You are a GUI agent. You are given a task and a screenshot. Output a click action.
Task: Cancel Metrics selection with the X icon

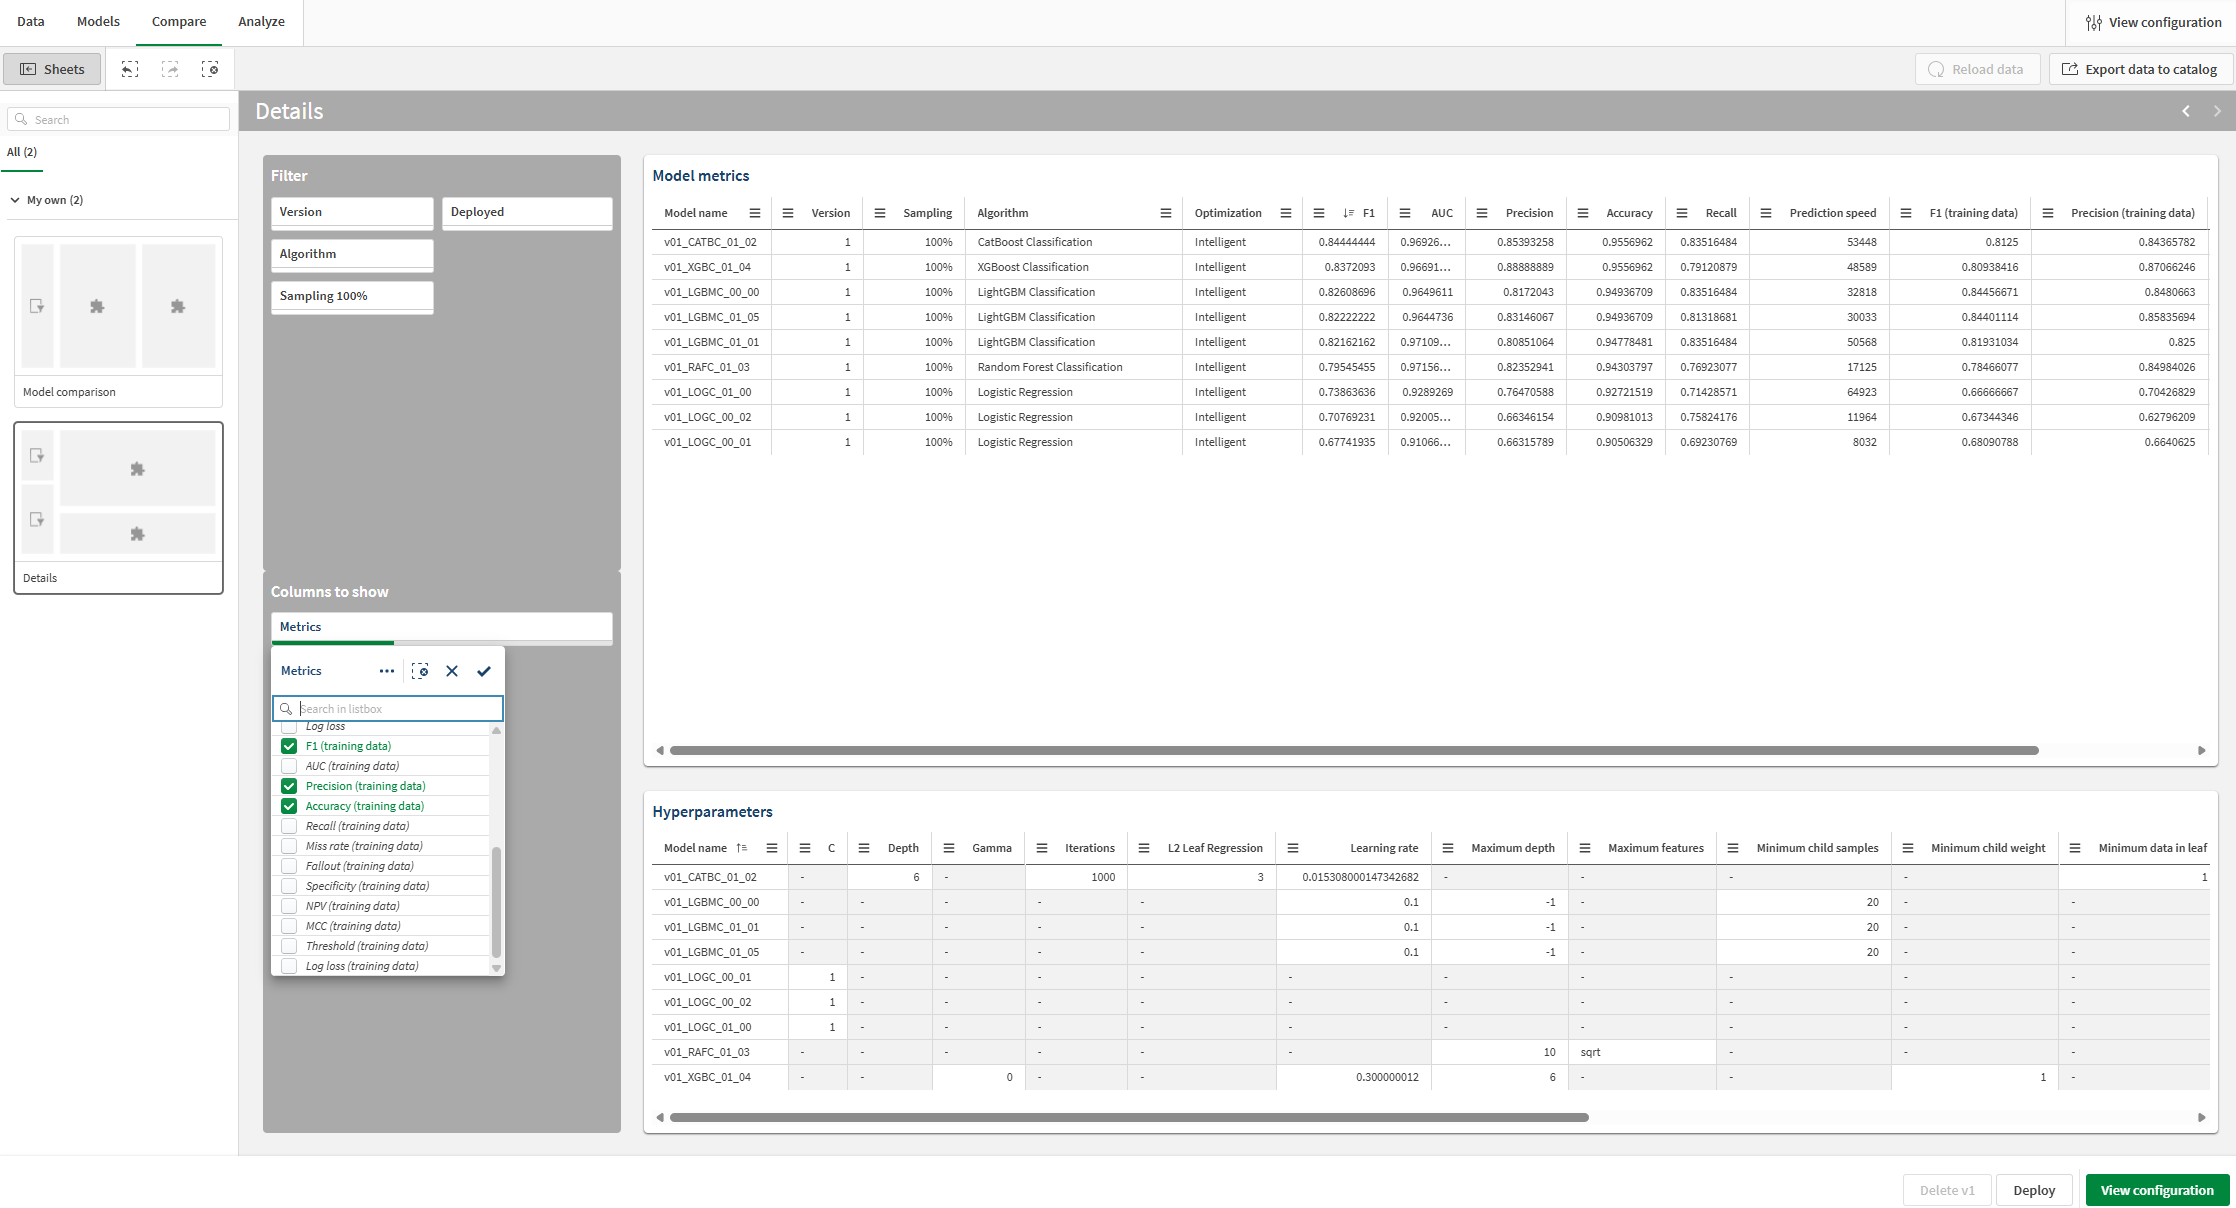tap(452, 671)
